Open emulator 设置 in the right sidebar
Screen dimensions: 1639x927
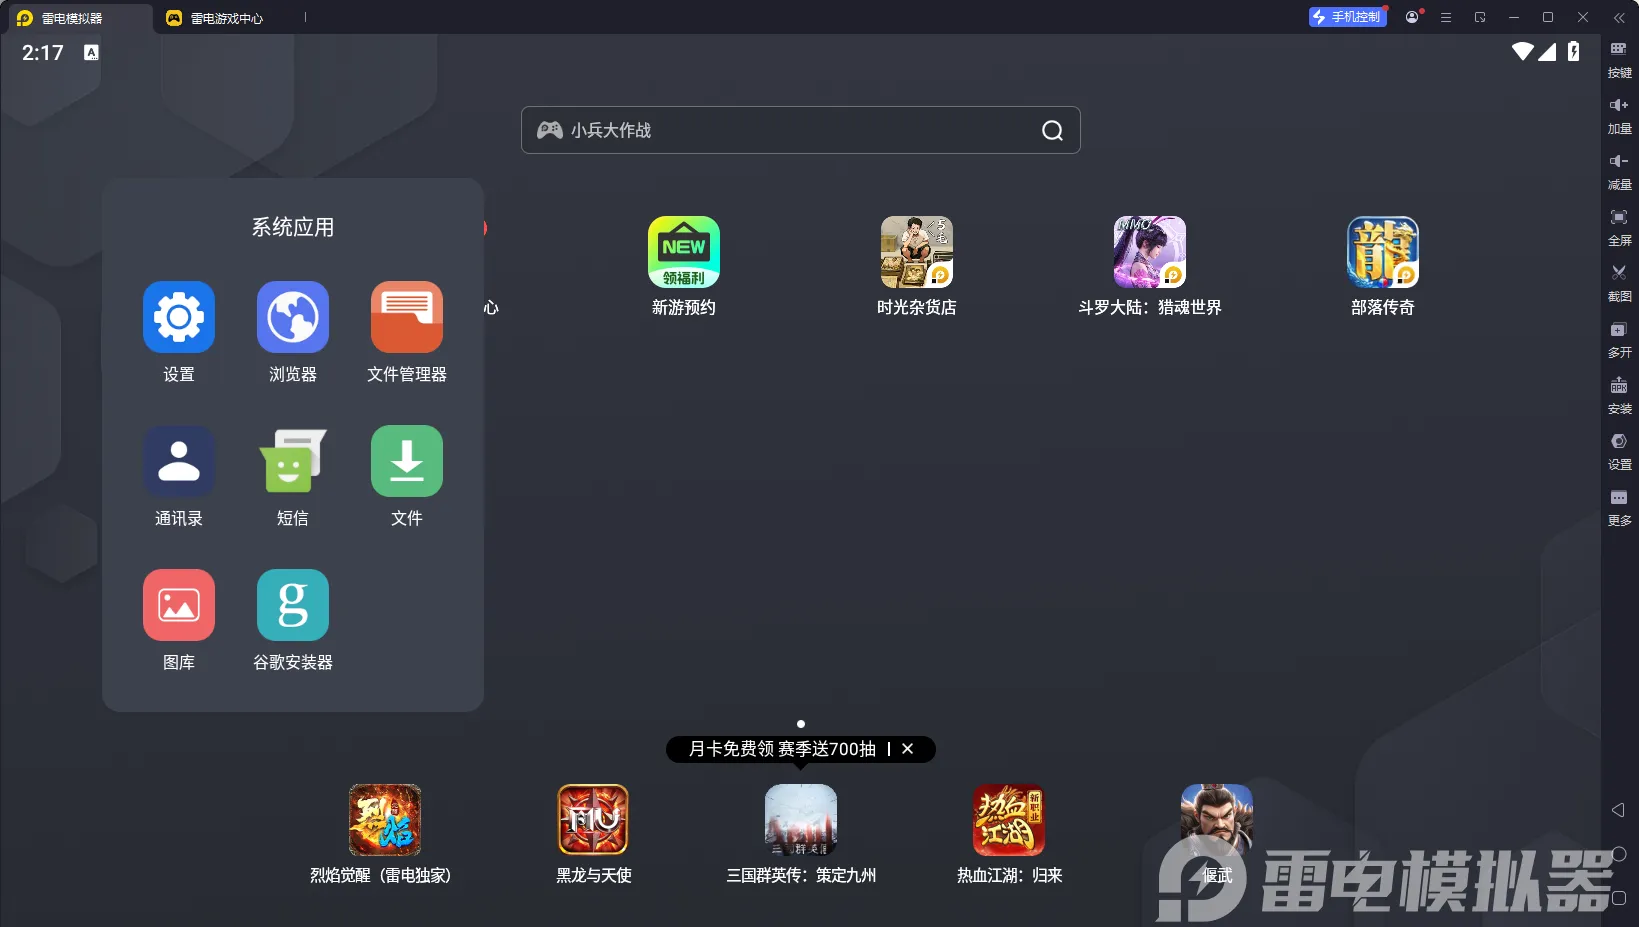pyautogui.click(x=1620, y=452)
